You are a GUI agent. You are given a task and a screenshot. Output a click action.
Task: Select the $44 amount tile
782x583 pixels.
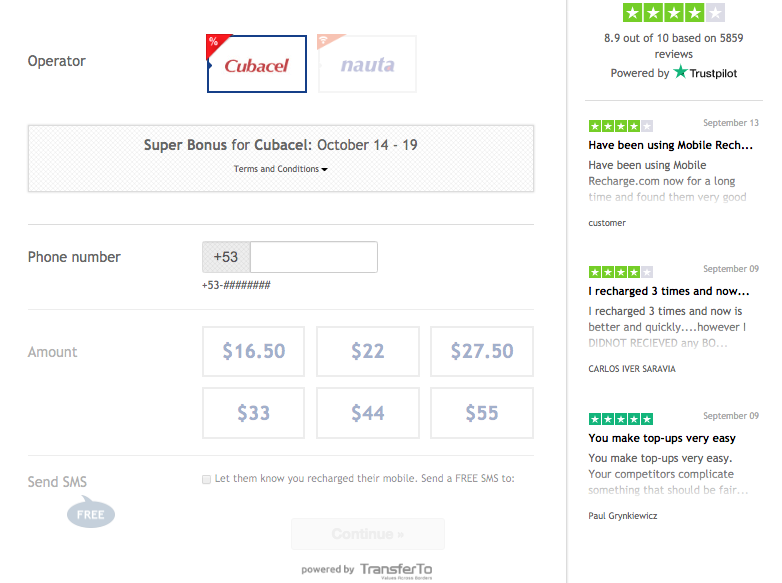[x=368, y=413]
